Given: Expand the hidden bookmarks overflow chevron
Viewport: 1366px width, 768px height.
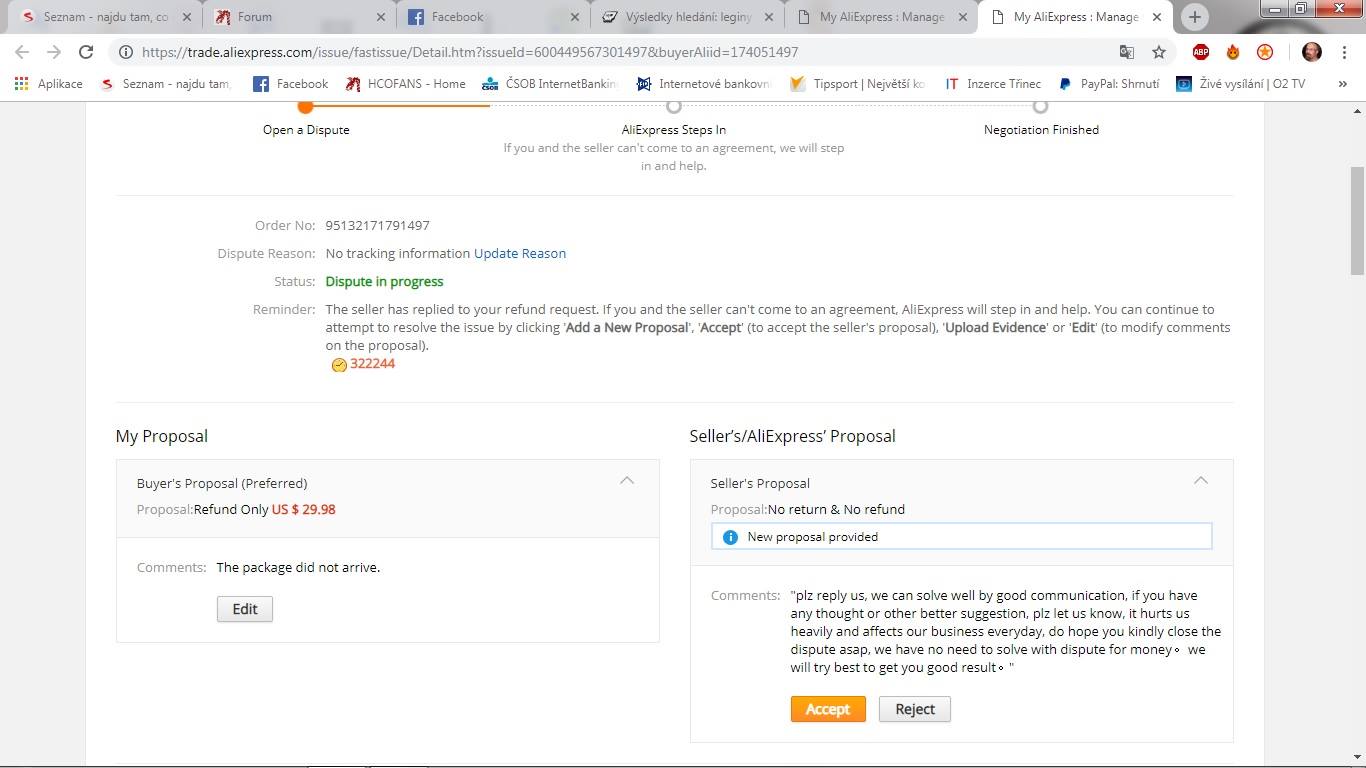Looking at the screenshot, I should tap(1342, 84).
